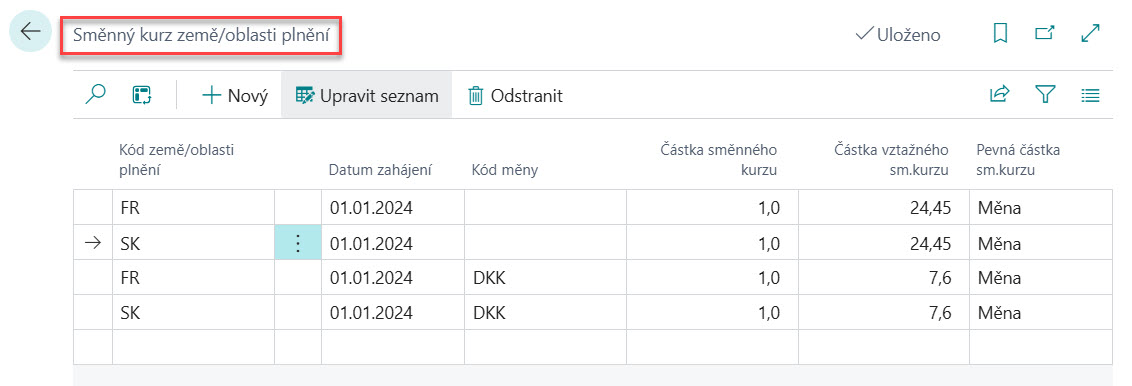Click exchange rate 1,0 in first FR row
The image size is (1132, 386).
(x=712, y=208)
